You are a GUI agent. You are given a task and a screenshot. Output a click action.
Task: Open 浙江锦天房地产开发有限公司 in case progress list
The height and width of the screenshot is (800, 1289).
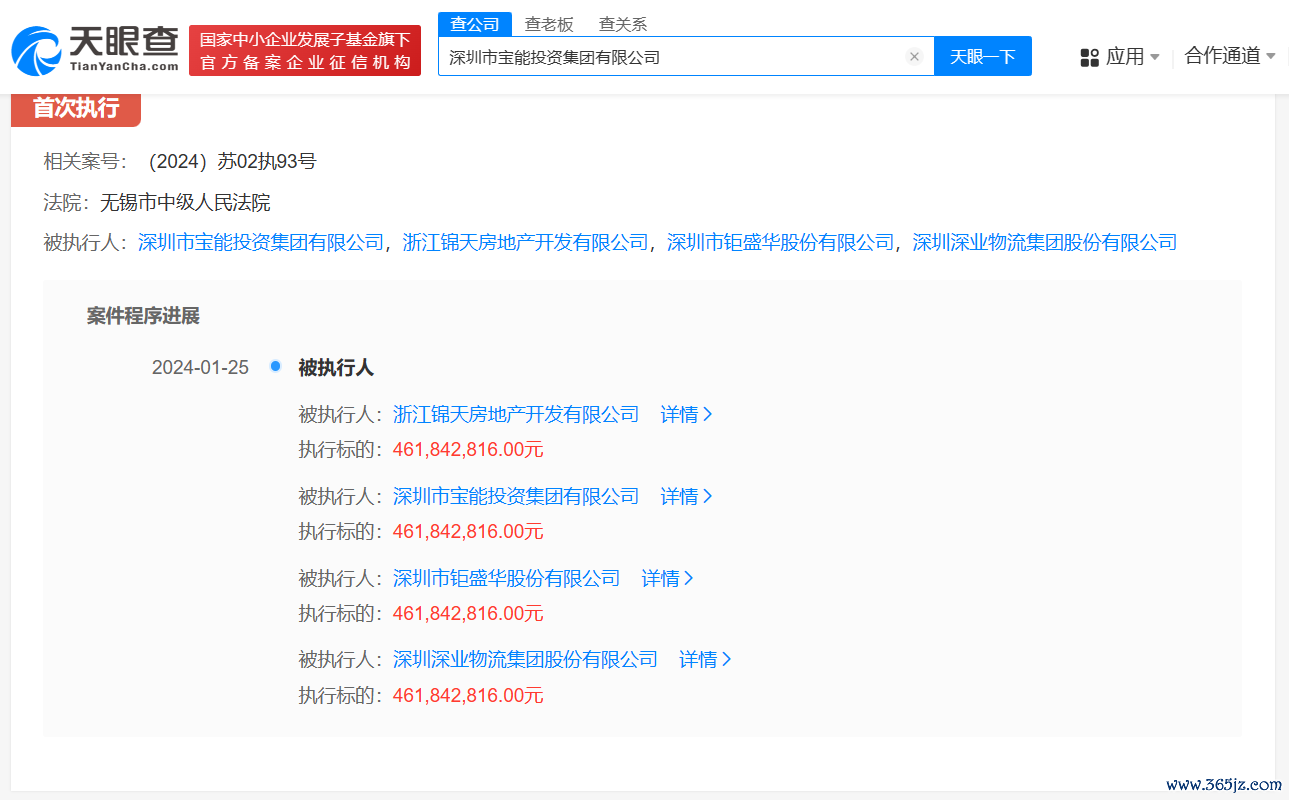[x=516, y=414]
